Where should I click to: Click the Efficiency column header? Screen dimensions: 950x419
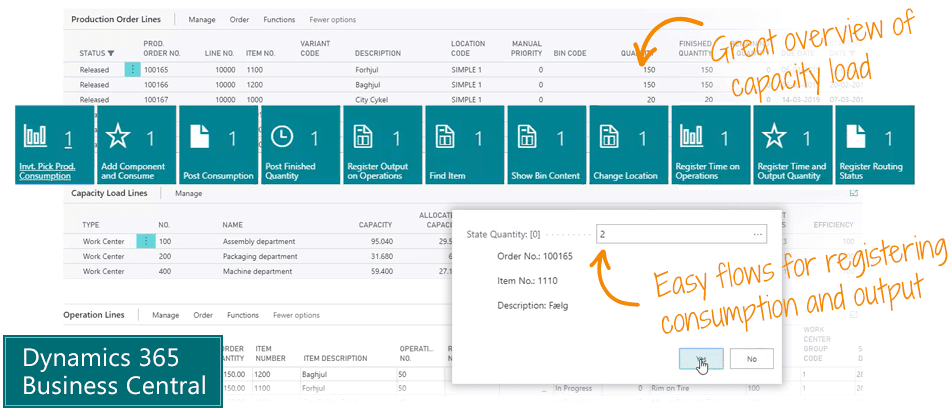[834, 225]
